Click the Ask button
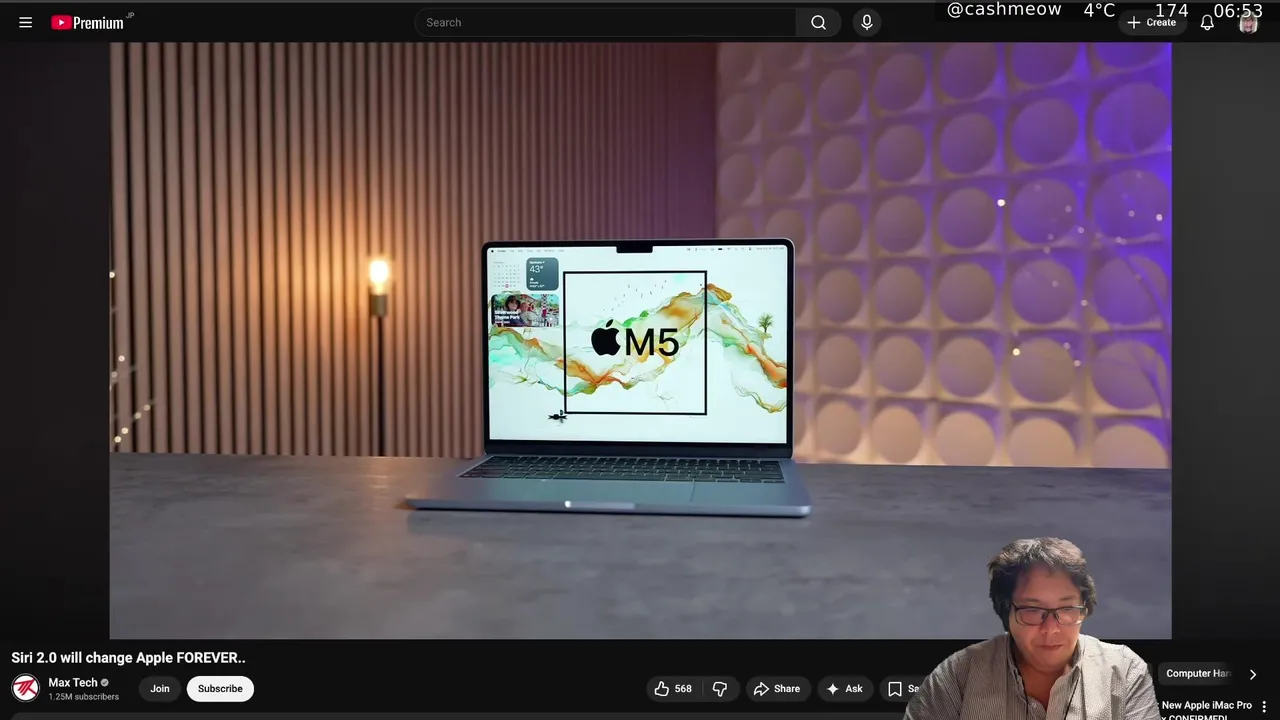 pyautogui.click(x=844, y=688)
